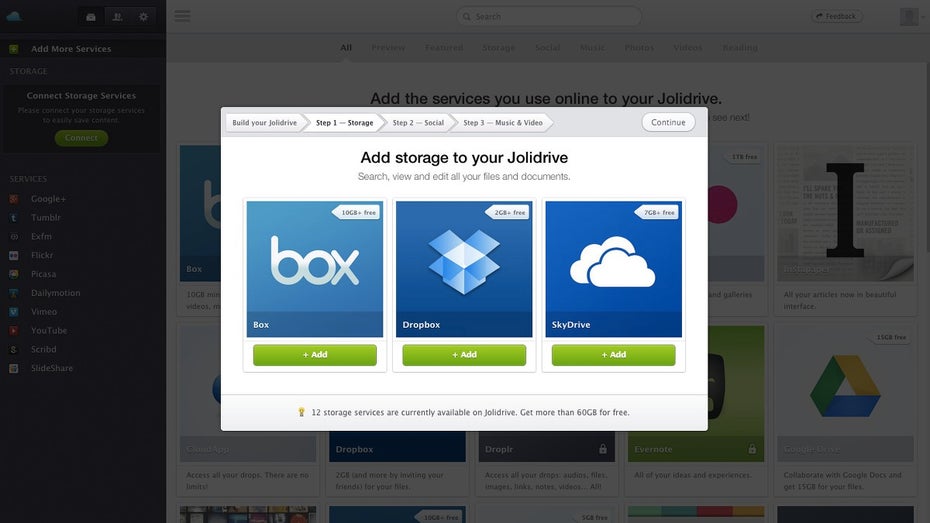Click the Jolidrive cloud logo icon
Viewport: 930px width, 523px height.
[14, 16]
